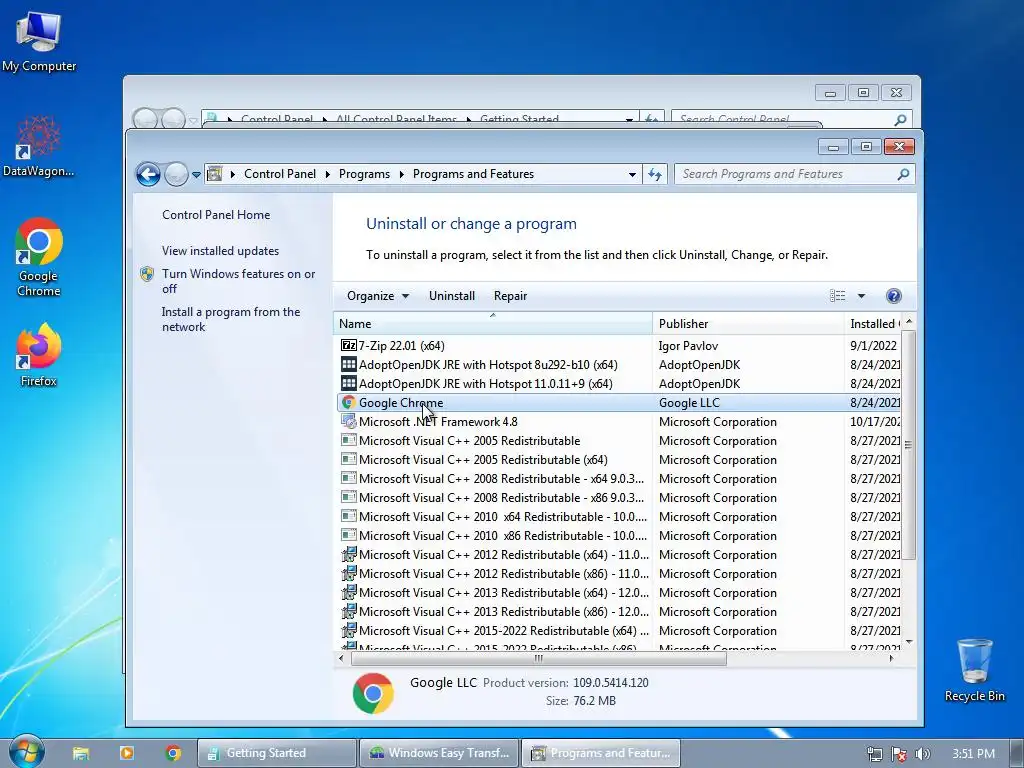Click Programs in the breadcrumb
1024x768 pixels.
click(364, 174)
